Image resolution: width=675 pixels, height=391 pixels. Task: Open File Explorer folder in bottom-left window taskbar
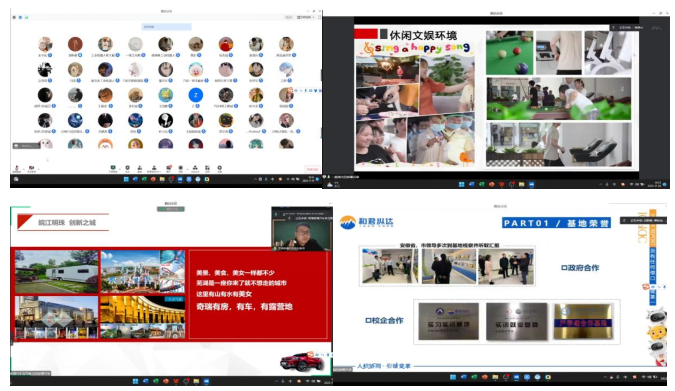pos(196,381)
